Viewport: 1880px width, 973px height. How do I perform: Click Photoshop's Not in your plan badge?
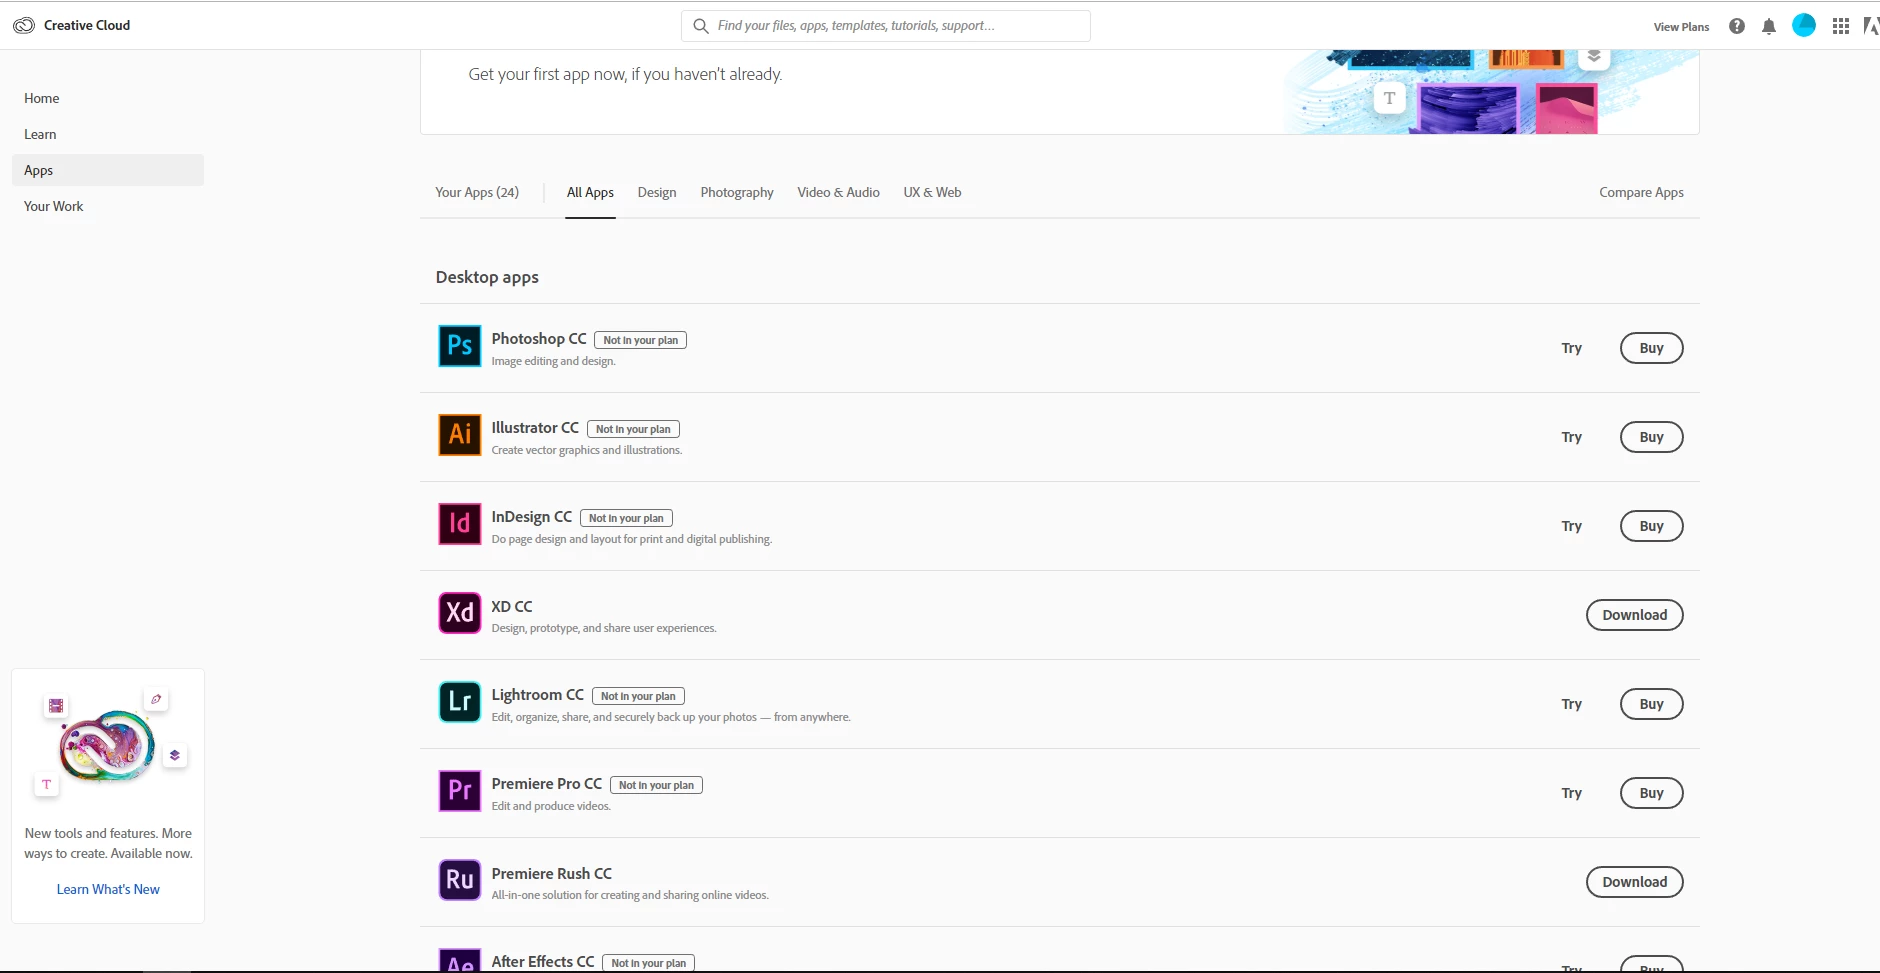640,340
